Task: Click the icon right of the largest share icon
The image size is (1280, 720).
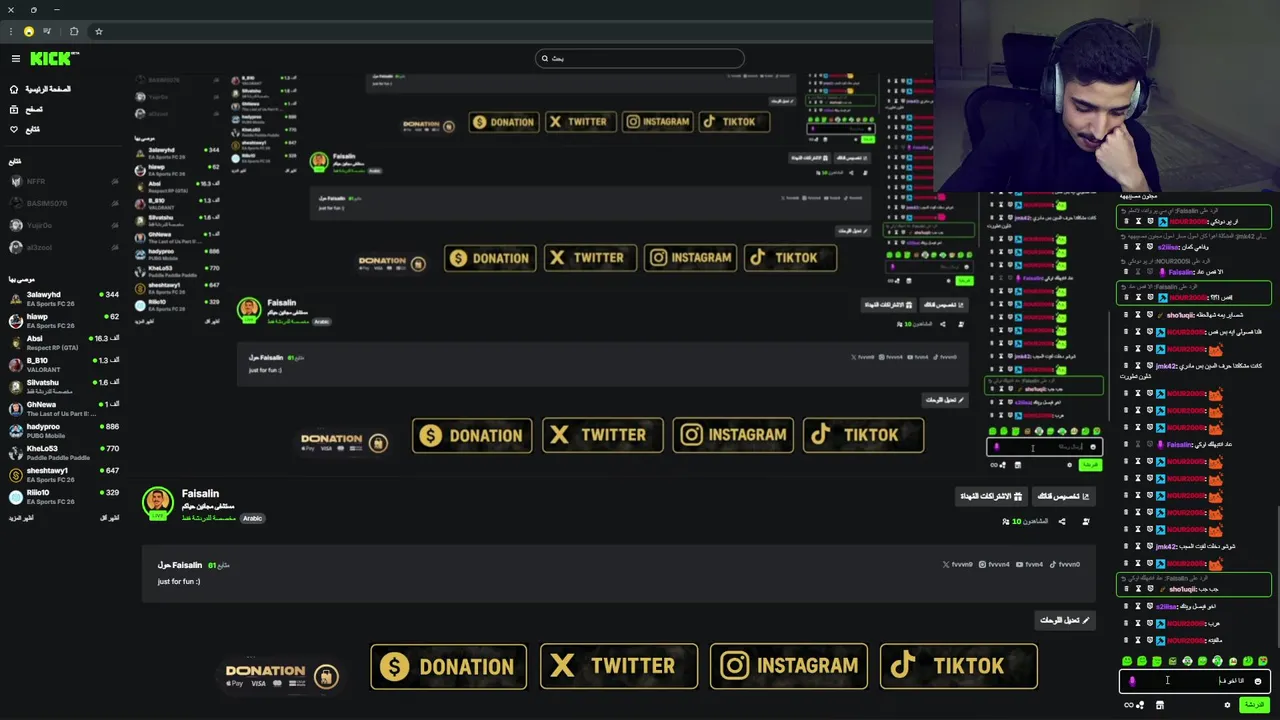Action: pyautogui.click(x=1086, y=521)
